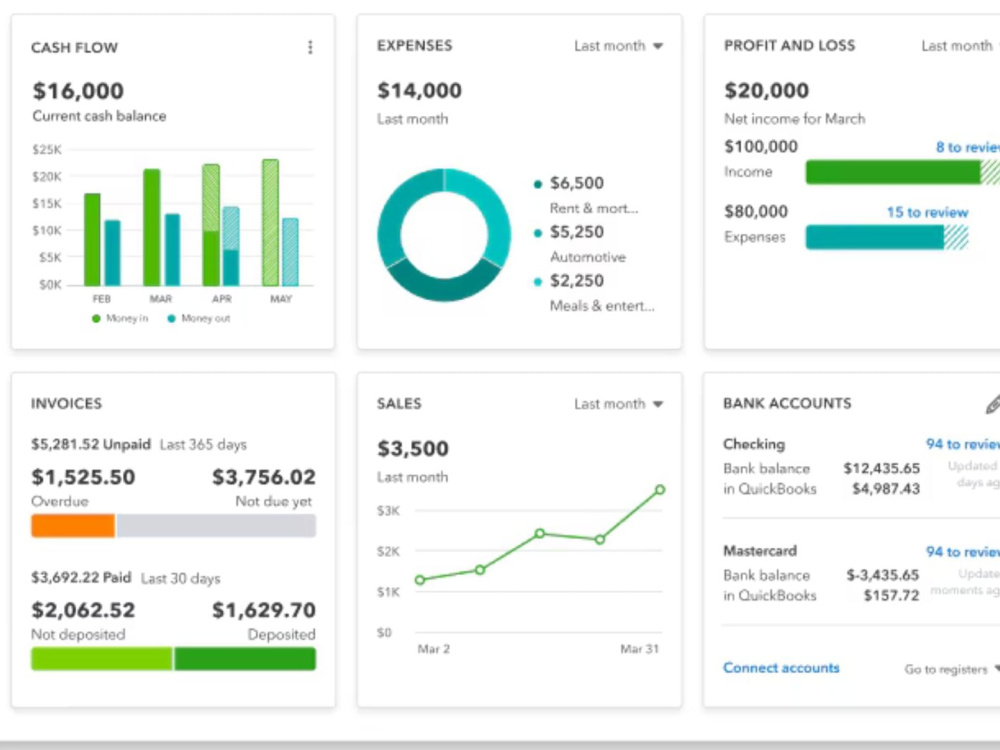Click the first sales point near Mar 2
This screenshot has height=750, width=1000.
[x=420, y=580]
